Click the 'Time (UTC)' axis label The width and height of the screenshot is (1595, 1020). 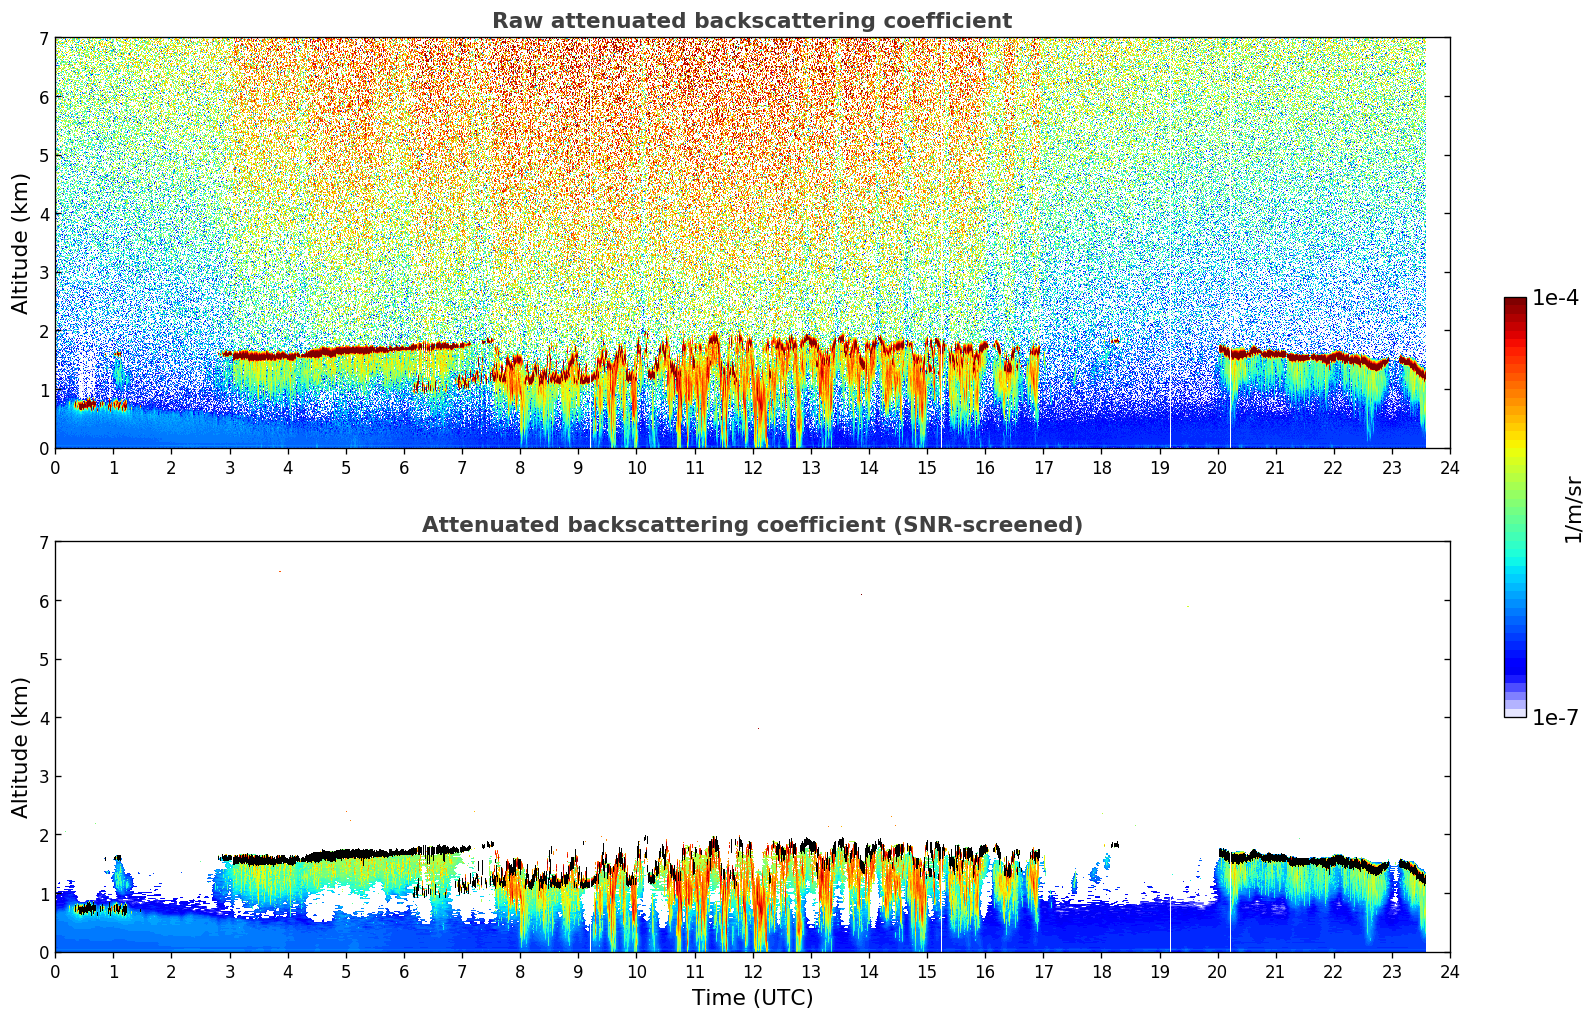[752, 998]
